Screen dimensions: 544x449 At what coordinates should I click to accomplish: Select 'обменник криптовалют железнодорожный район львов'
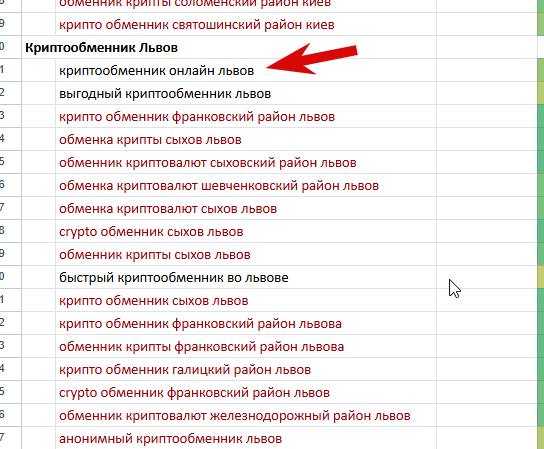click(246, 415)
